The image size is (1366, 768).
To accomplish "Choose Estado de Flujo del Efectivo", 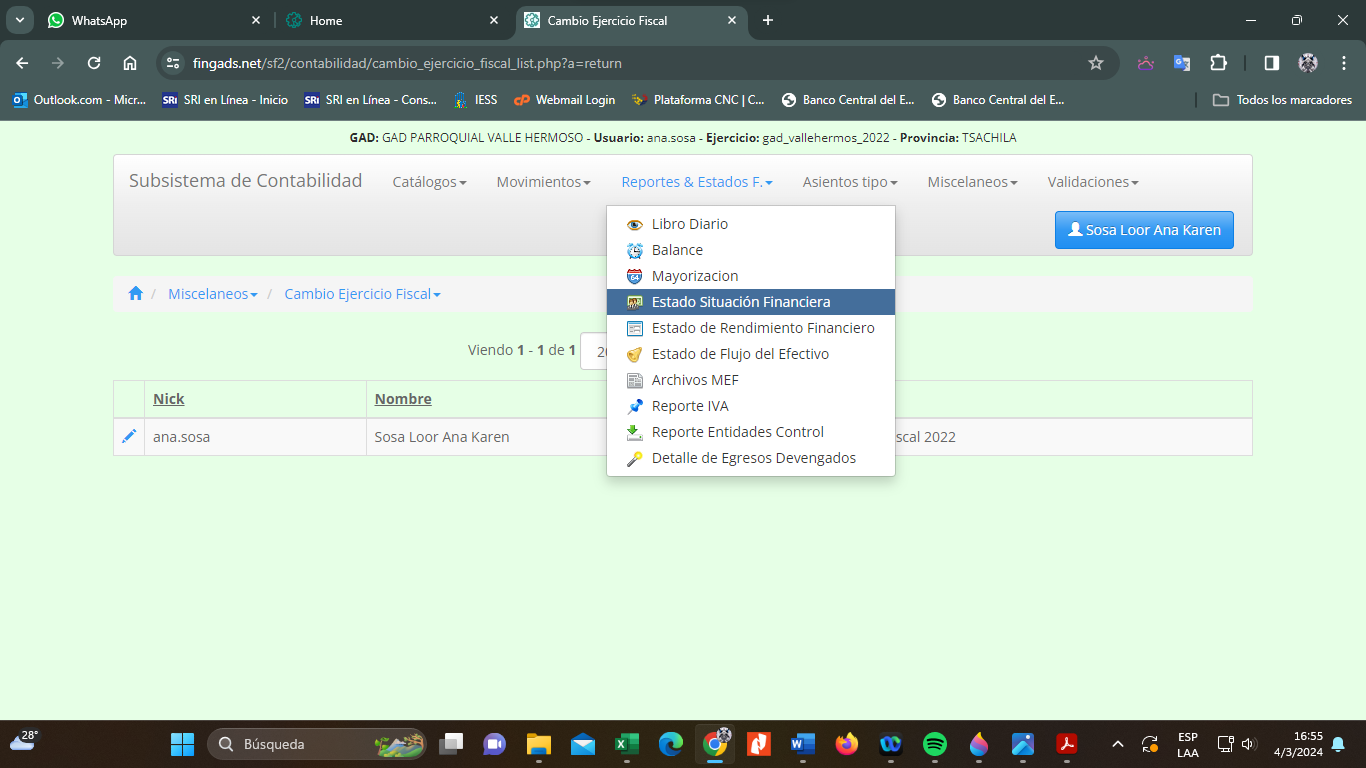I will pyautogui.click(x=740, y=354).
